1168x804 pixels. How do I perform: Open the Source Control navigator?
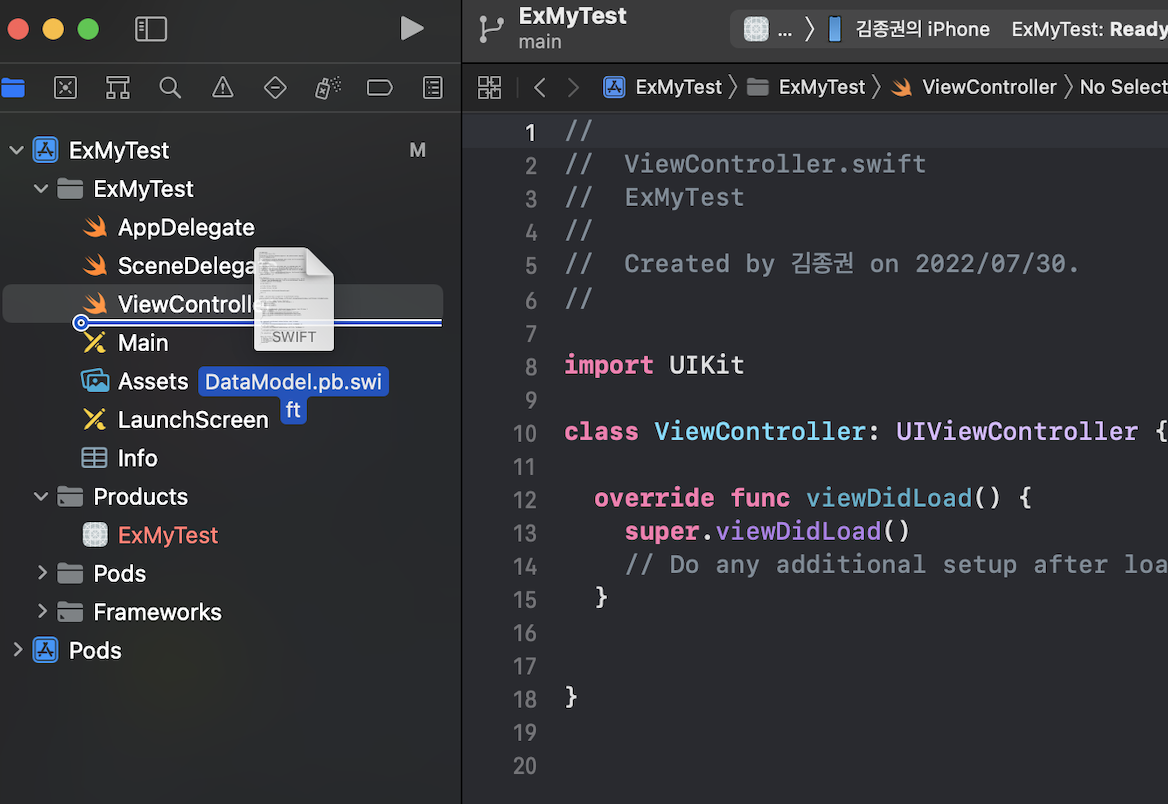[66, 88]
